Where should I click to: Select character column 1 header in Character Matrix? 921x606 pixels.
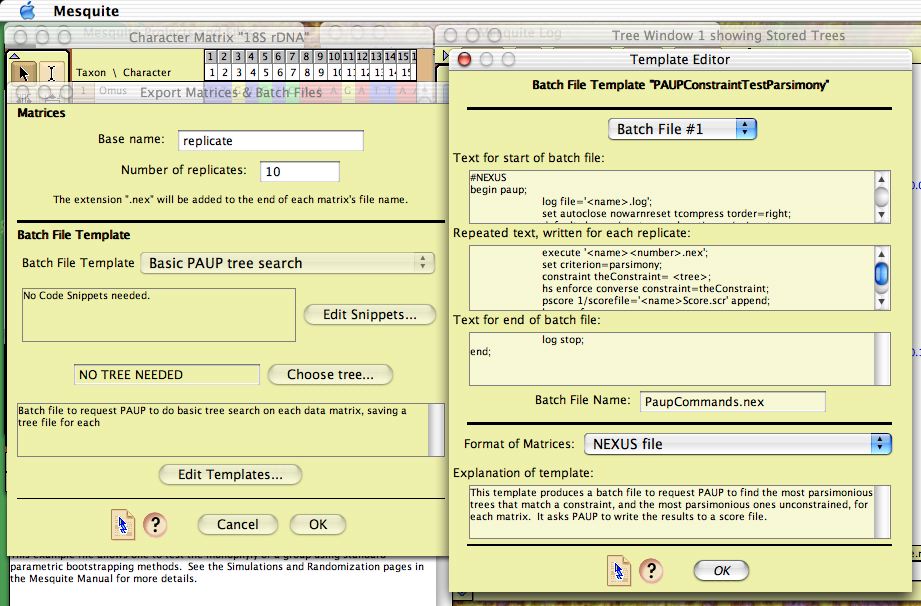(210, 57)
